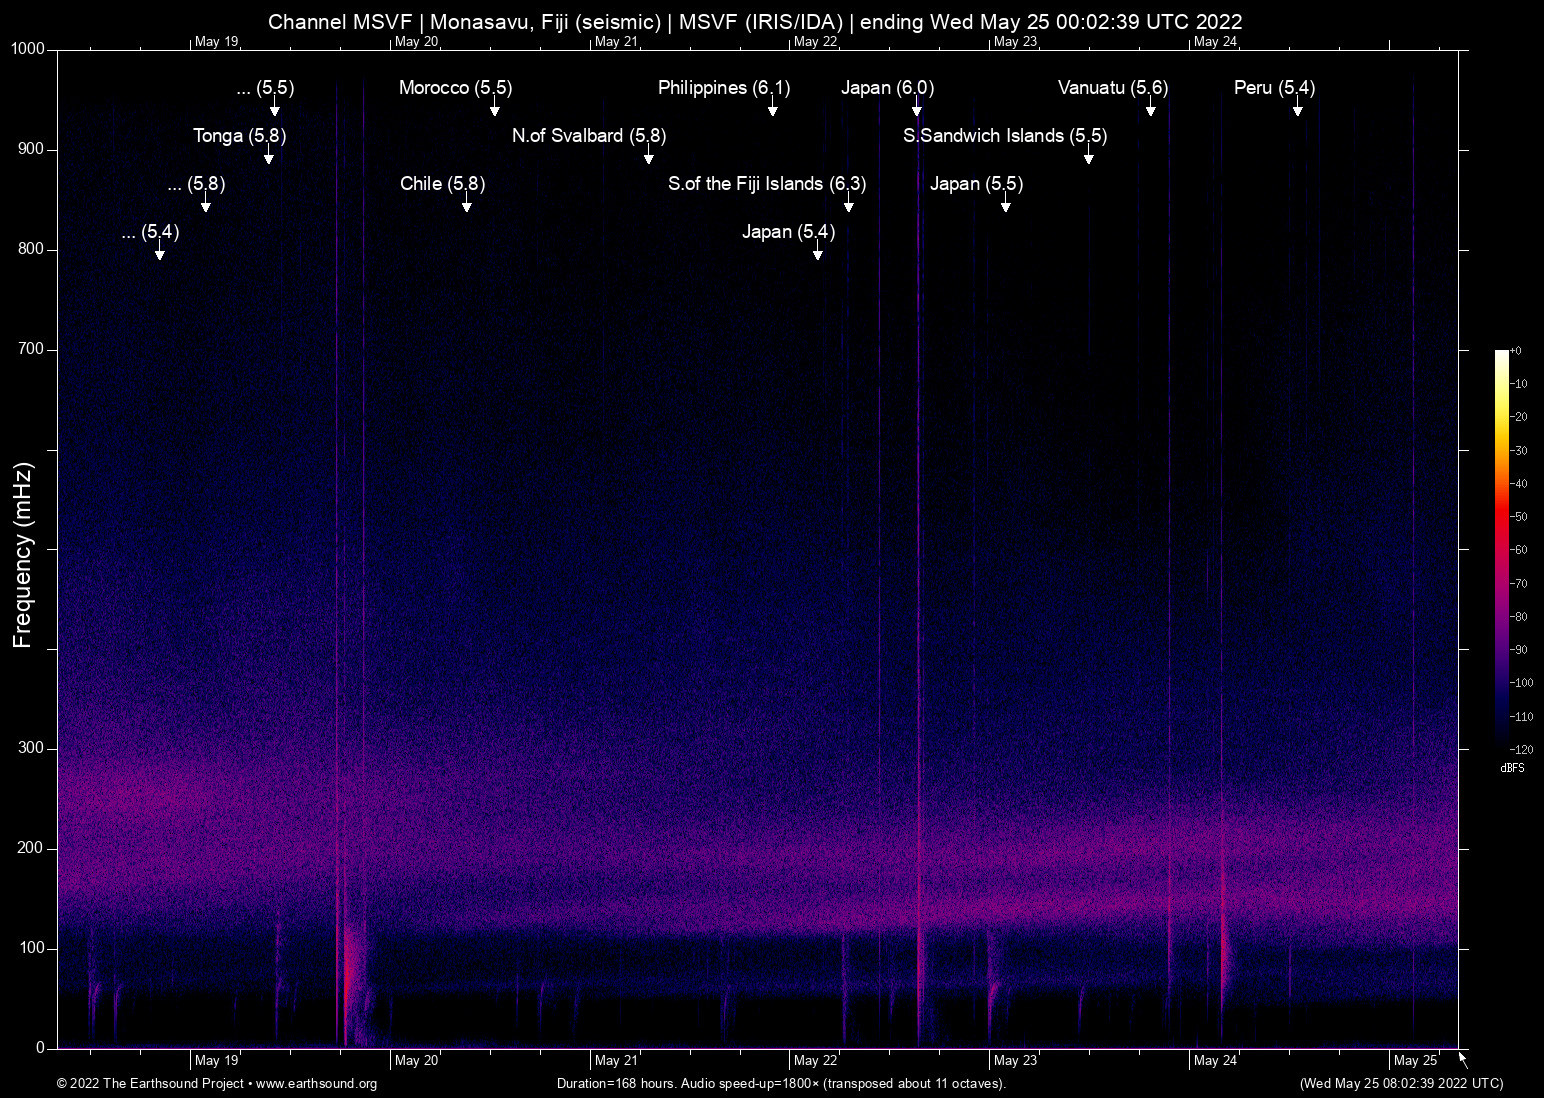Click the chart title mentioning Monasavu, Fiji
The height and width of the screenshot is (1098, 1544).
coord(755,22)
